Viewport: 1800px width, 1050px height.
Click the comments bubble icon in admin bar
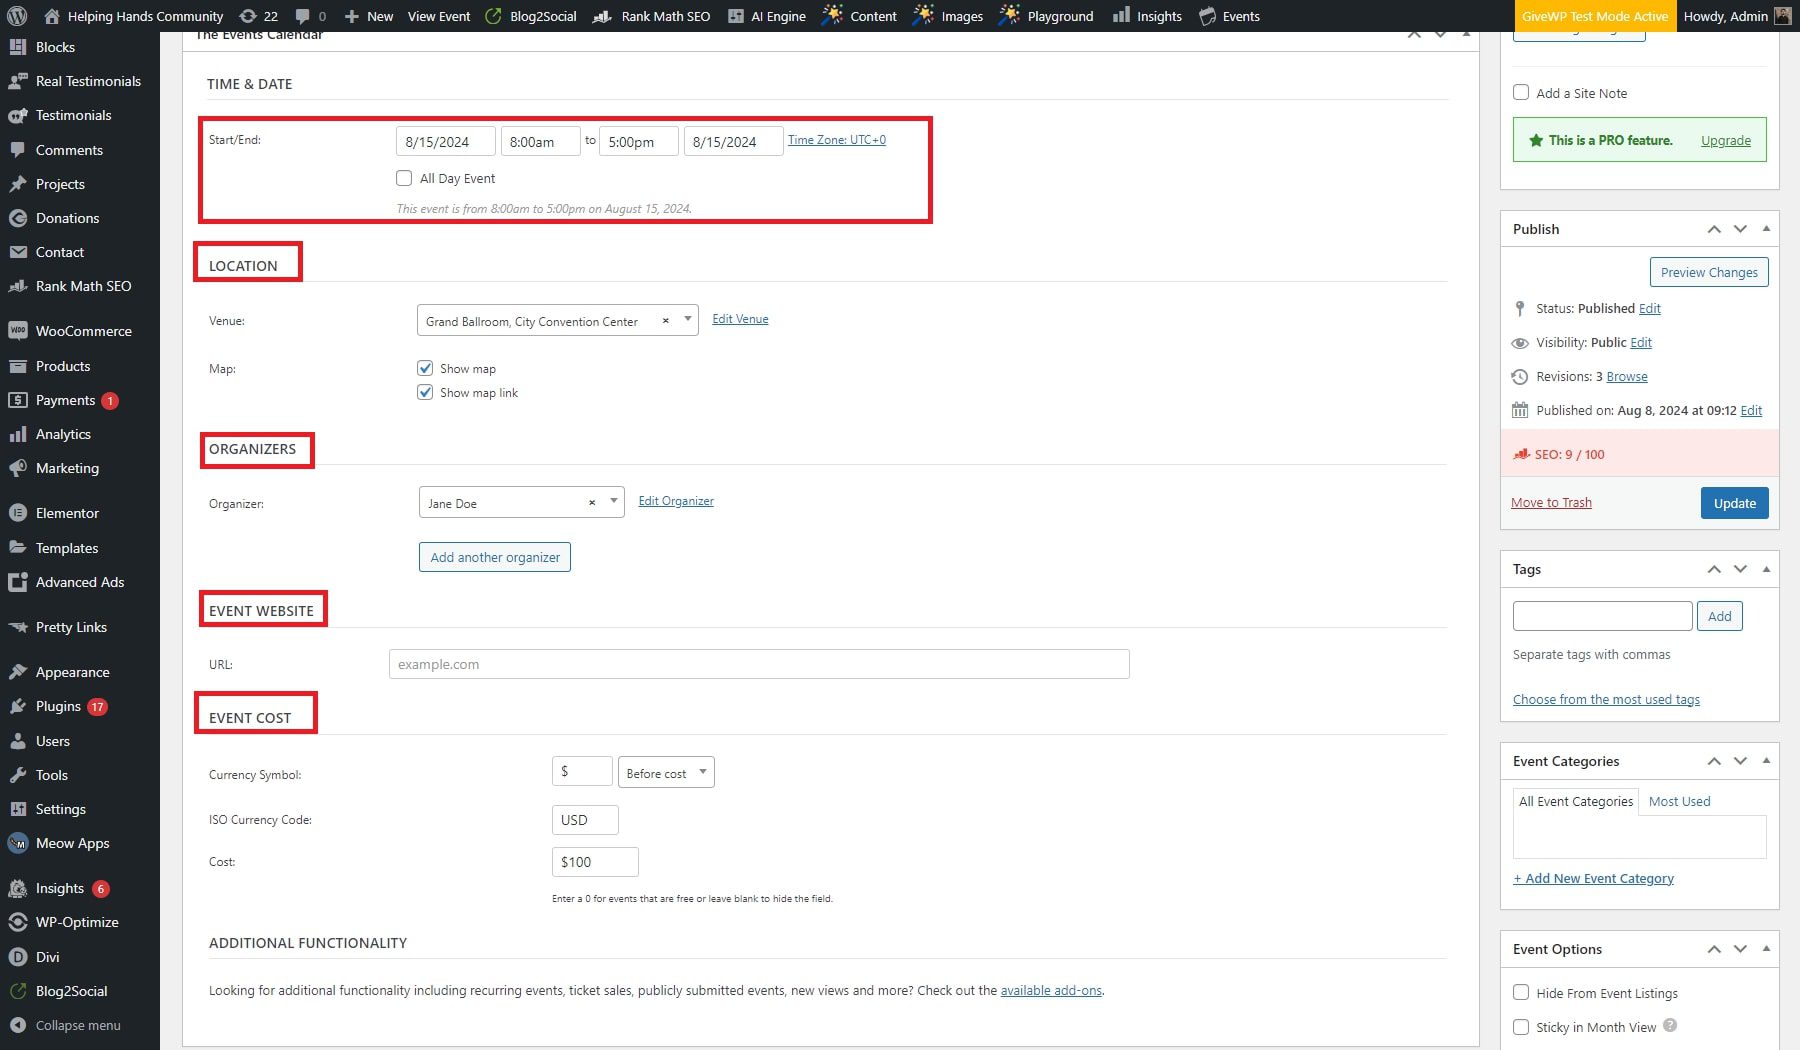(303, 16)
